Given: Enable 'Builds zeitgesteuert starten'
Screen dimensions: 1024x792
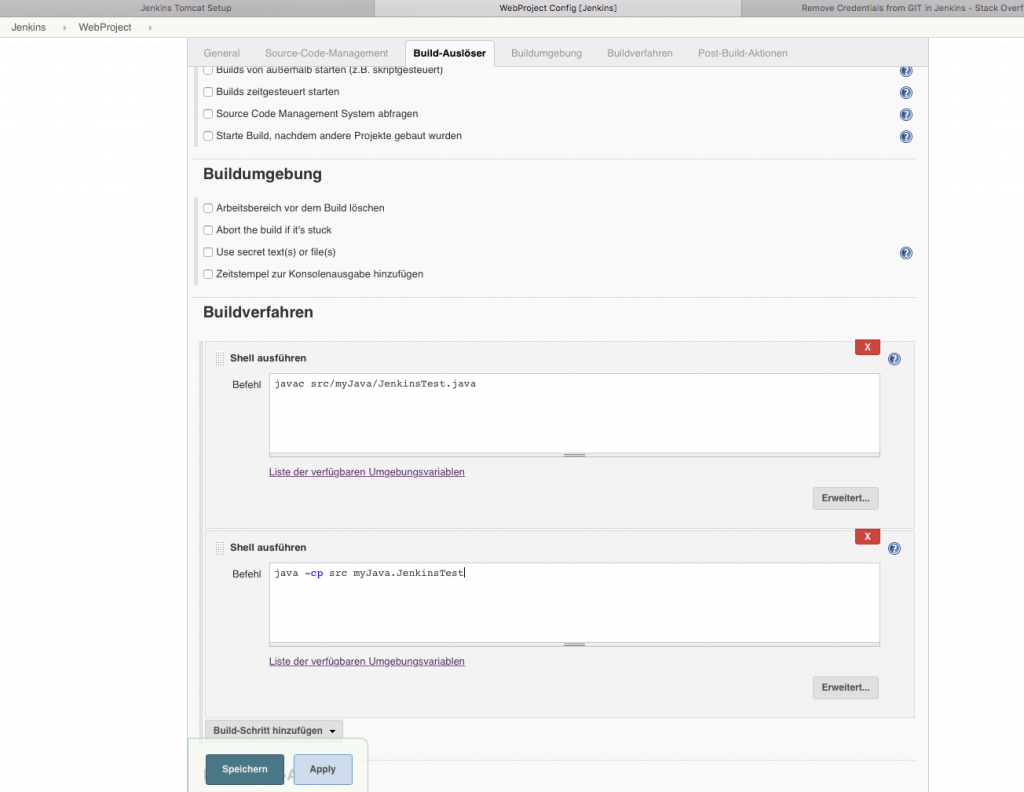Looking at the screenshot, I should 208,91.
